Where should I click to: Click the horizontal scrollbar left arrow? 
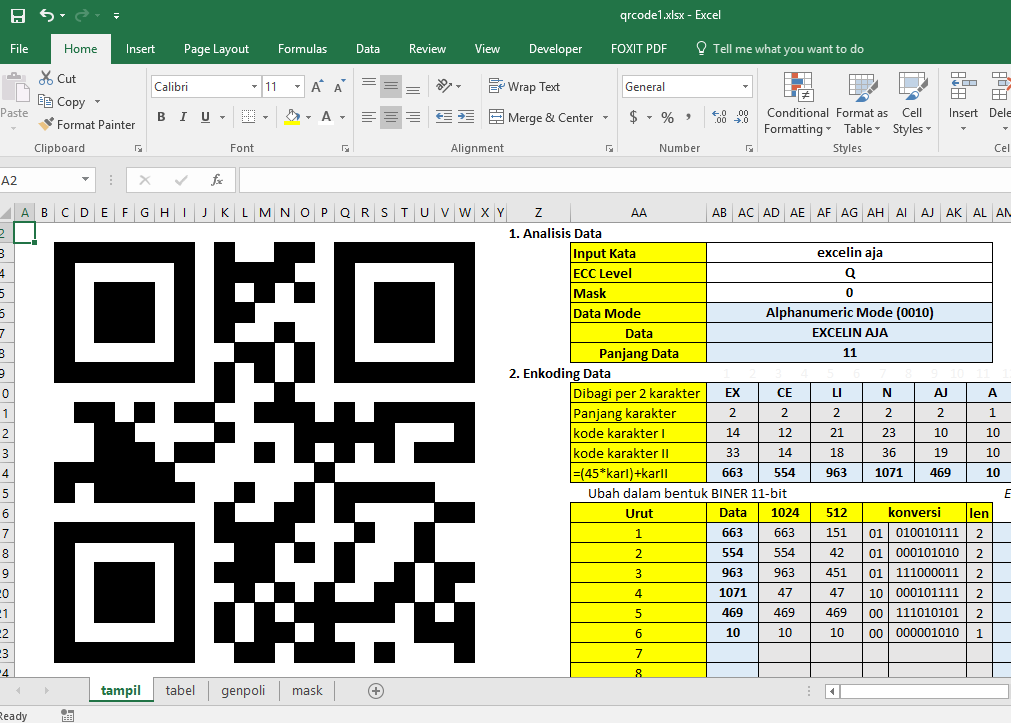point(832,691)
